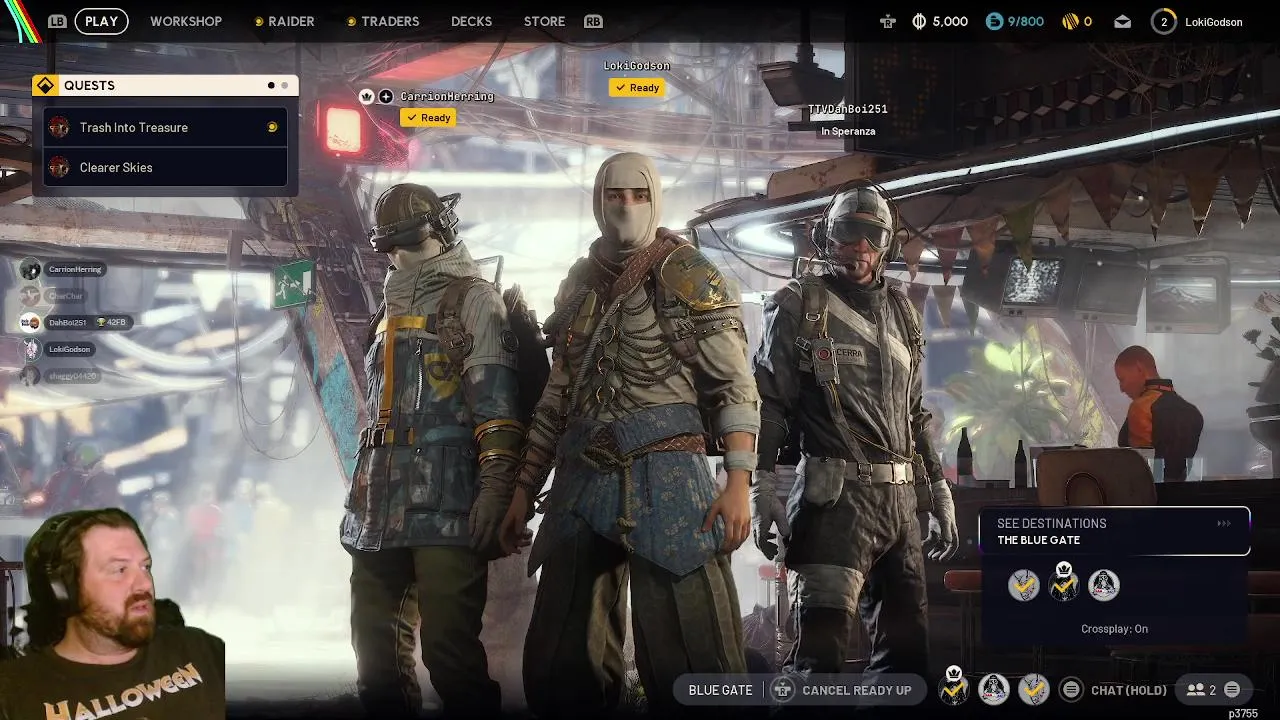
Task: Click the triple chevron arrows on destinations
Action: coord(1224,523)
